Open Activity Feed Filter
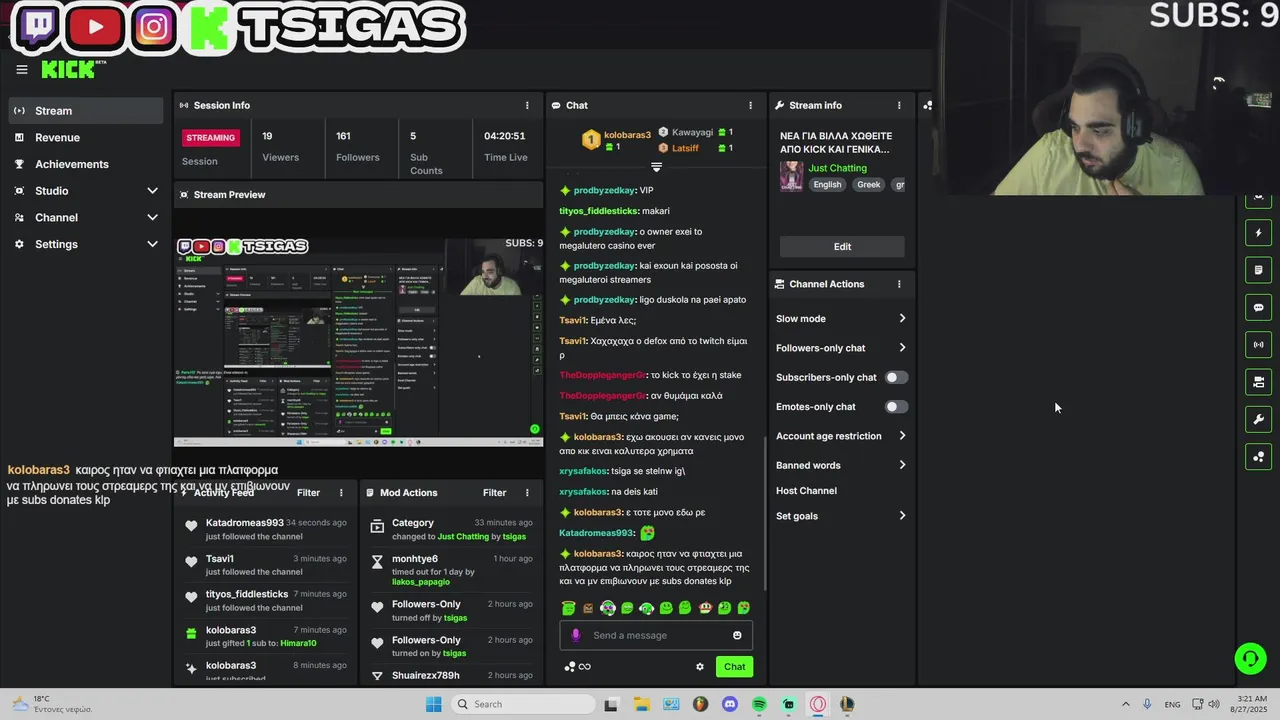Screen dimensions: 1280x720 308,493
